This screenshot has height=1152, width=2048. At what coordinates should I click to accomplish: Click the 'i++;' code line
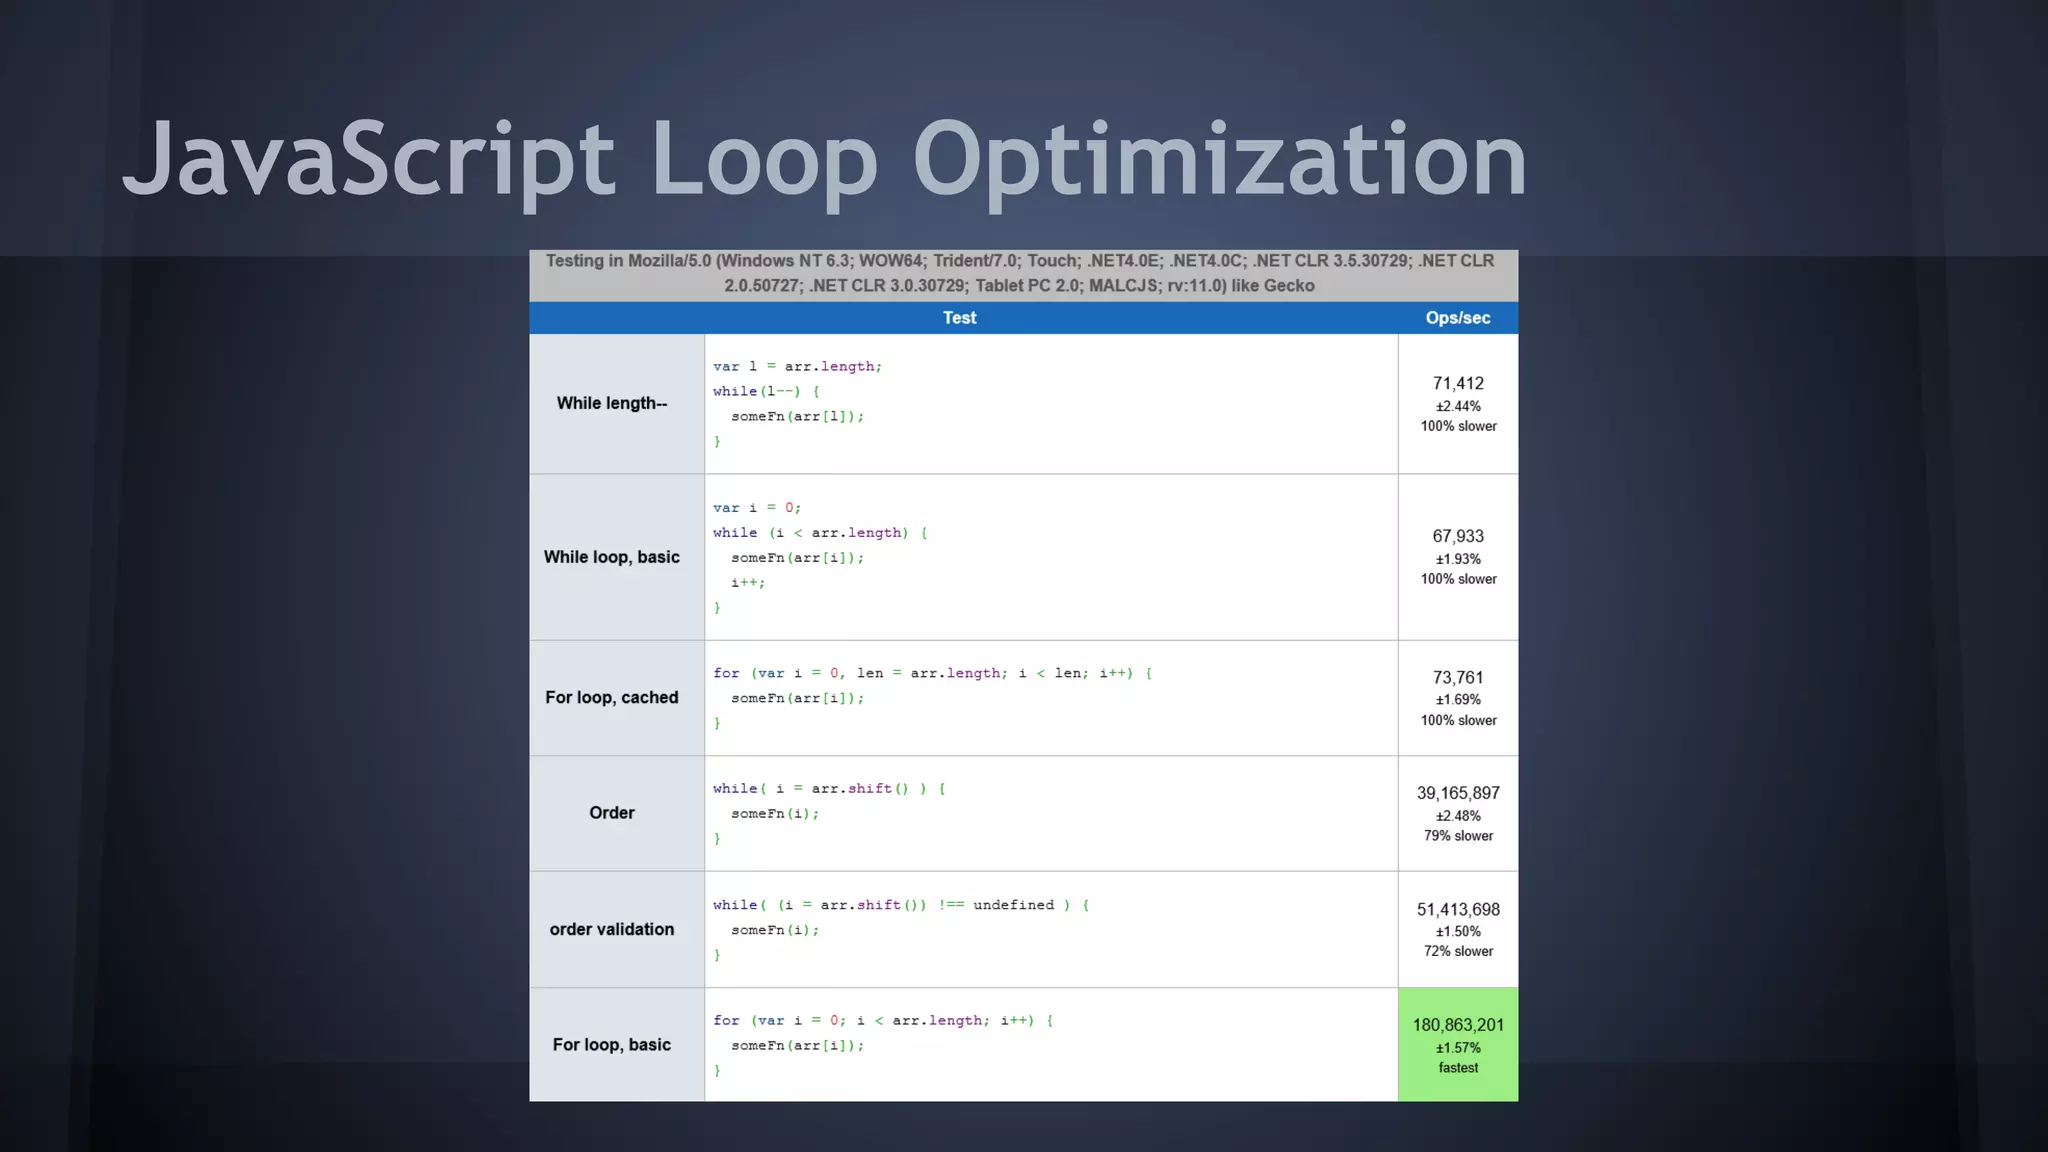point(748,583)
